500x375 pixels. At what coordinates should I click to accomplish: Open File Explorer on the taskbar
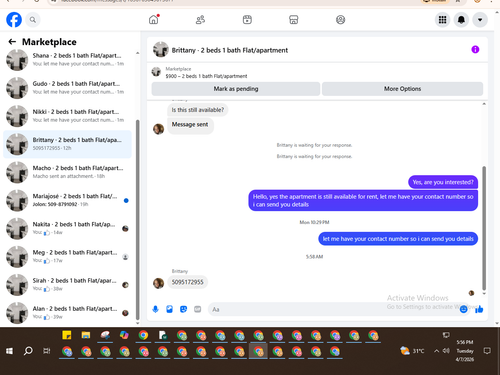pos(86,335)
